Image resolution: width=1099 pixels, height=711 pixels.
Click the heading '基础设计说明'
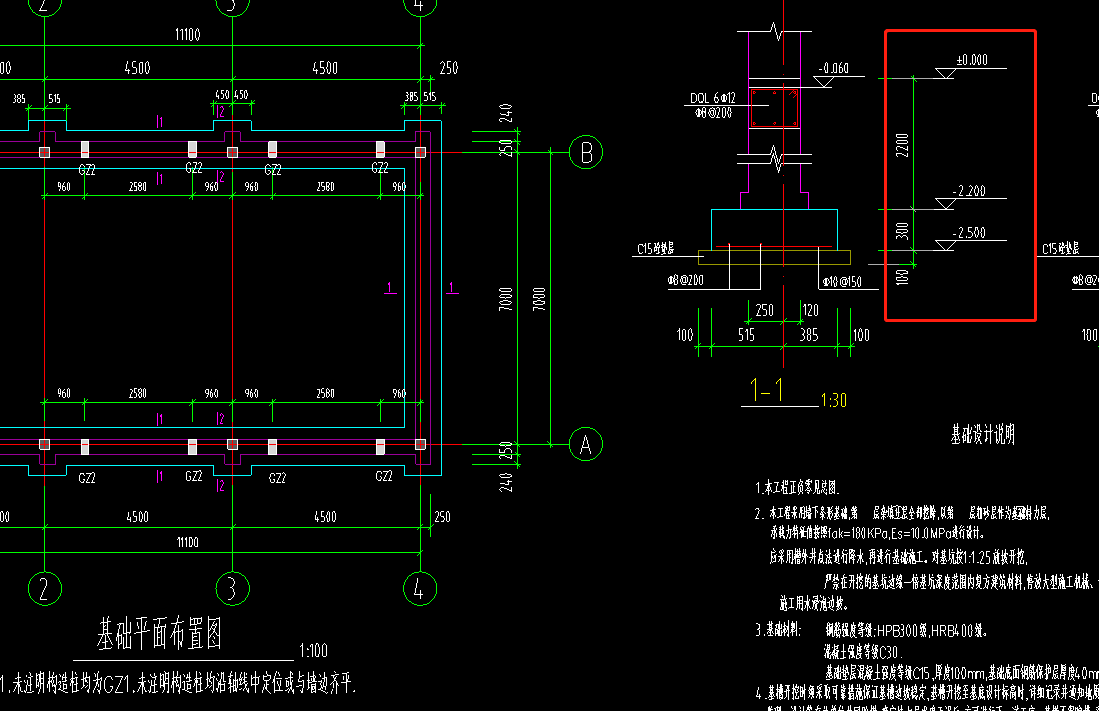point(983,435)
